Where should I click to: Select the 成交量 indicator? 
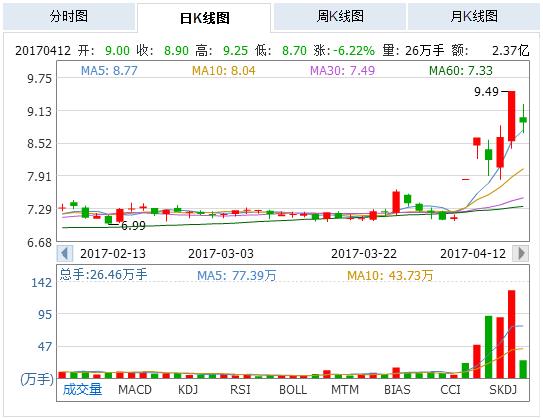pyautogui.click(x=82, y=390)
